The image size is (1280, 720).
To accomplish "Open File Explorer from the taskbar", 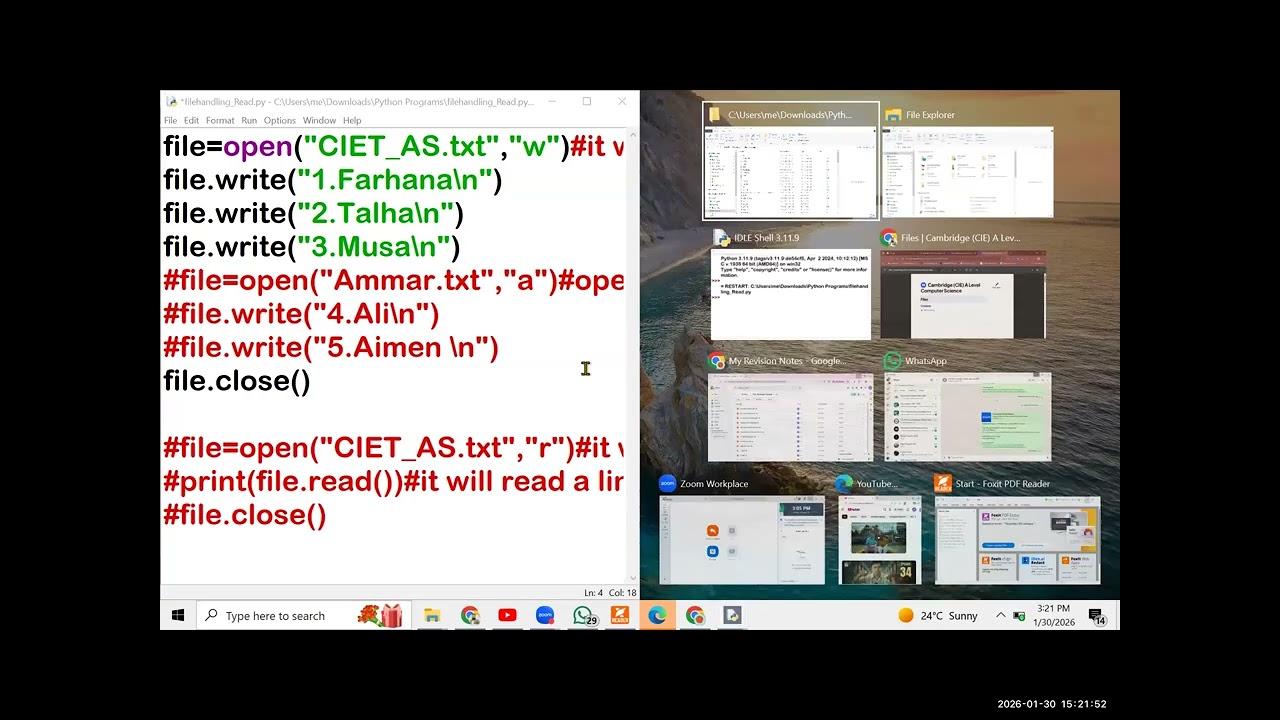I will (x=432, y=615).
